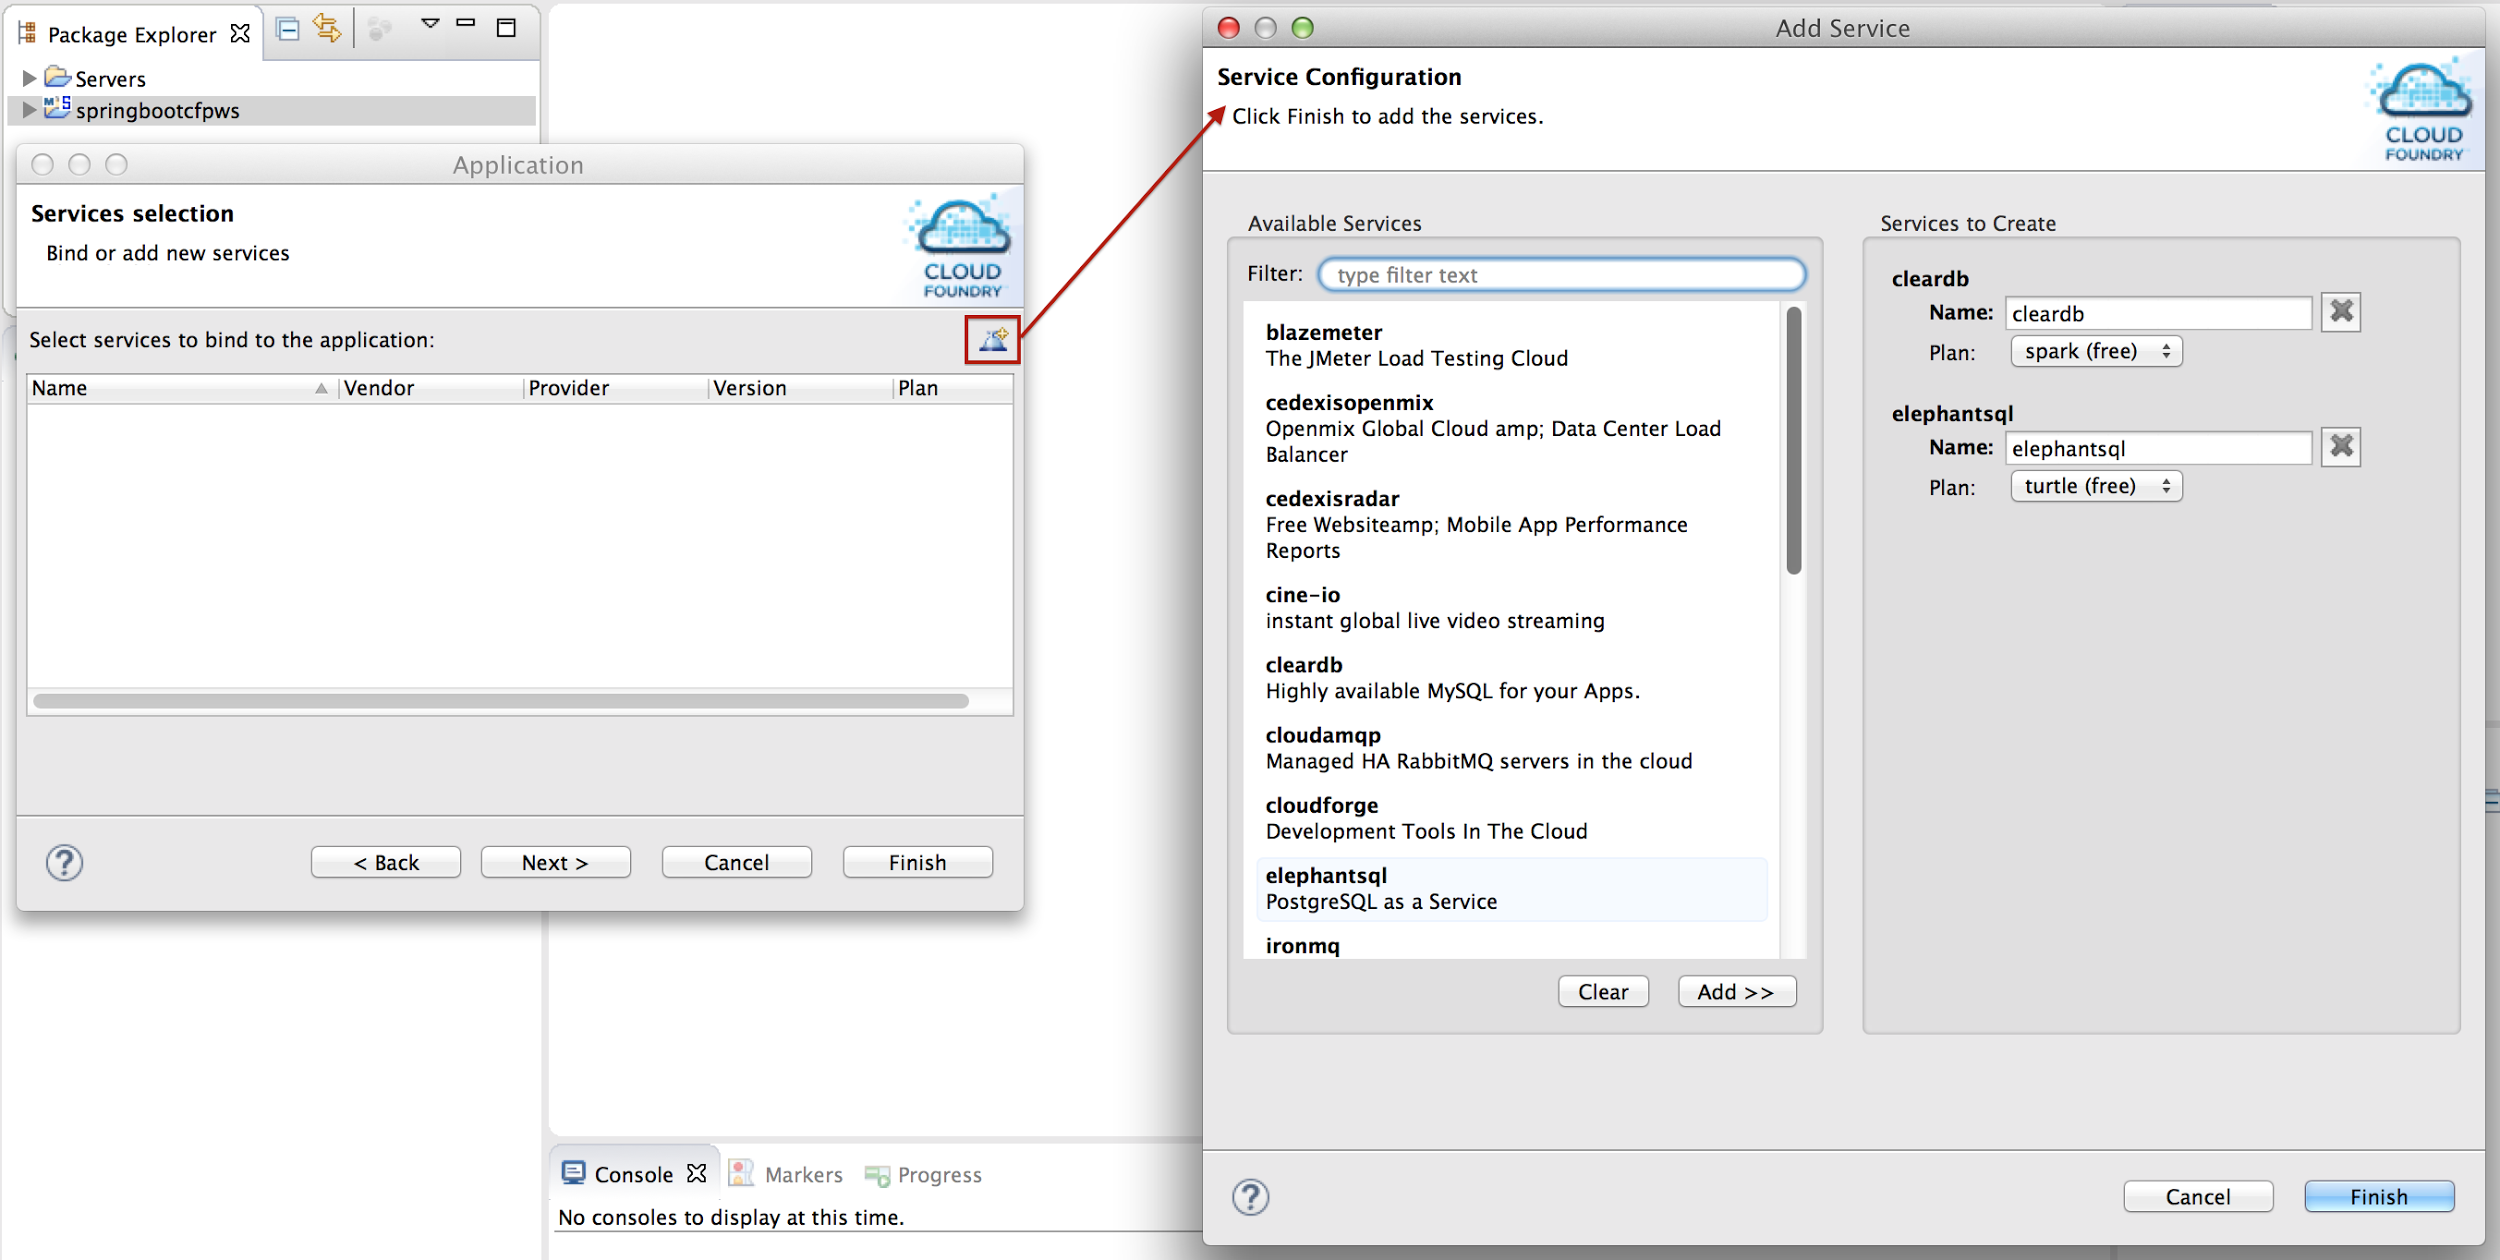Minimize the Package Explorer view
Viewport: 2500px width, 1260px height.
[466, 23]
